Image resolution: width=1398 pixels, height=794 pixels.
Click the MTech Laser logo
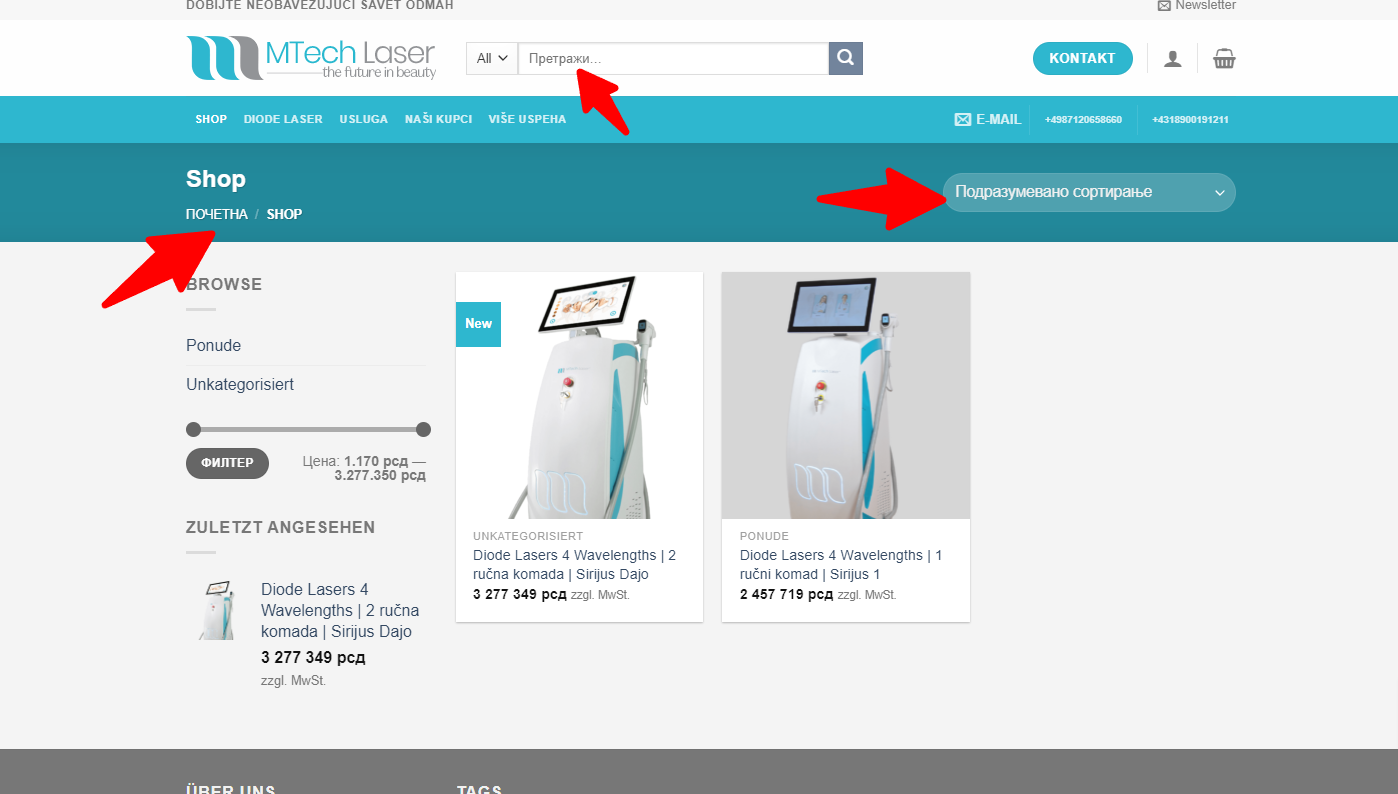pos(311,58)
